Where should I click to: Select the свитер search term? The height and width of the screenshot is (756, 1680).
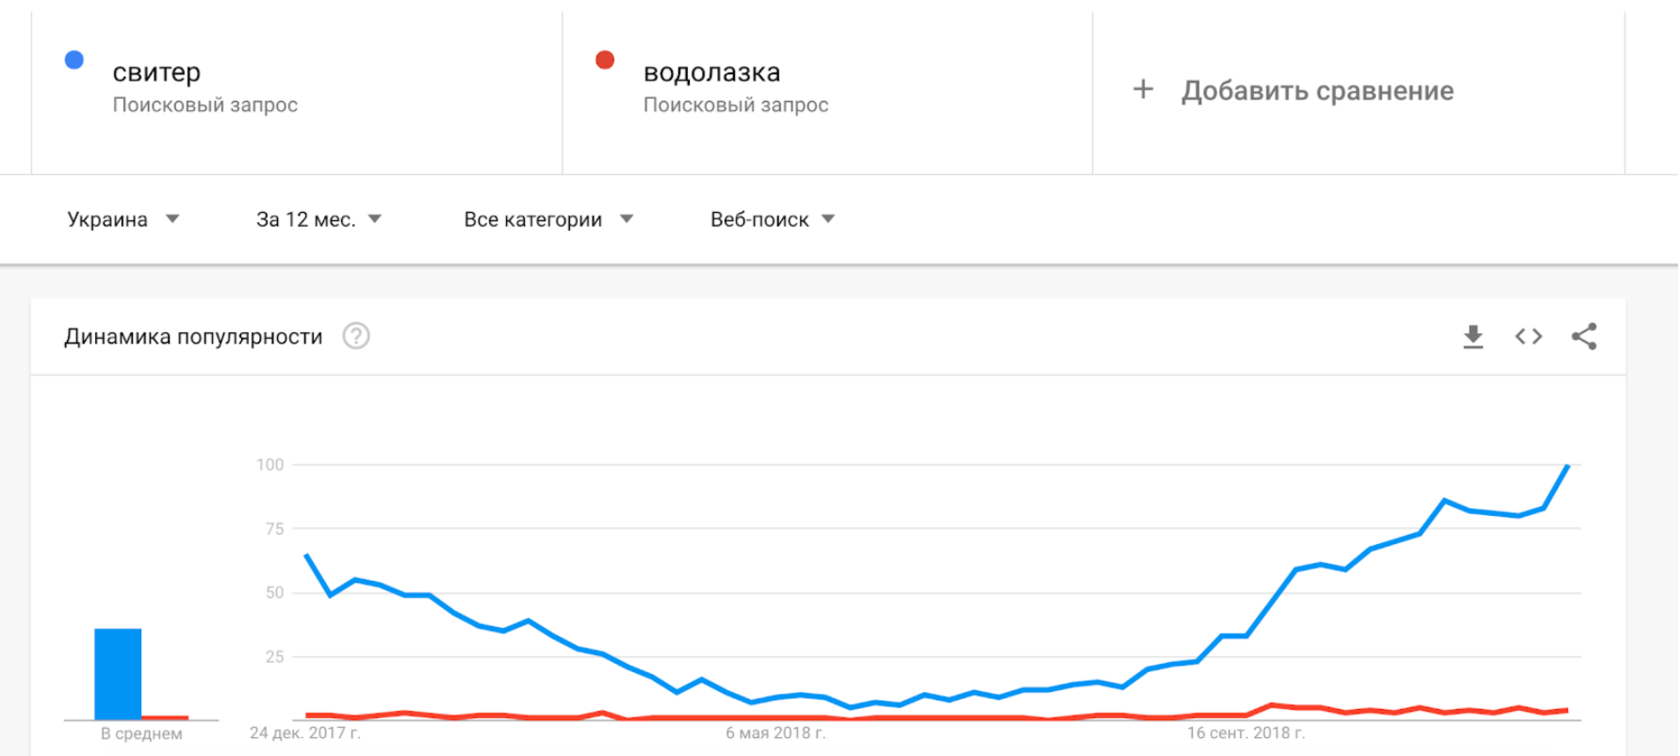point(157,72)
